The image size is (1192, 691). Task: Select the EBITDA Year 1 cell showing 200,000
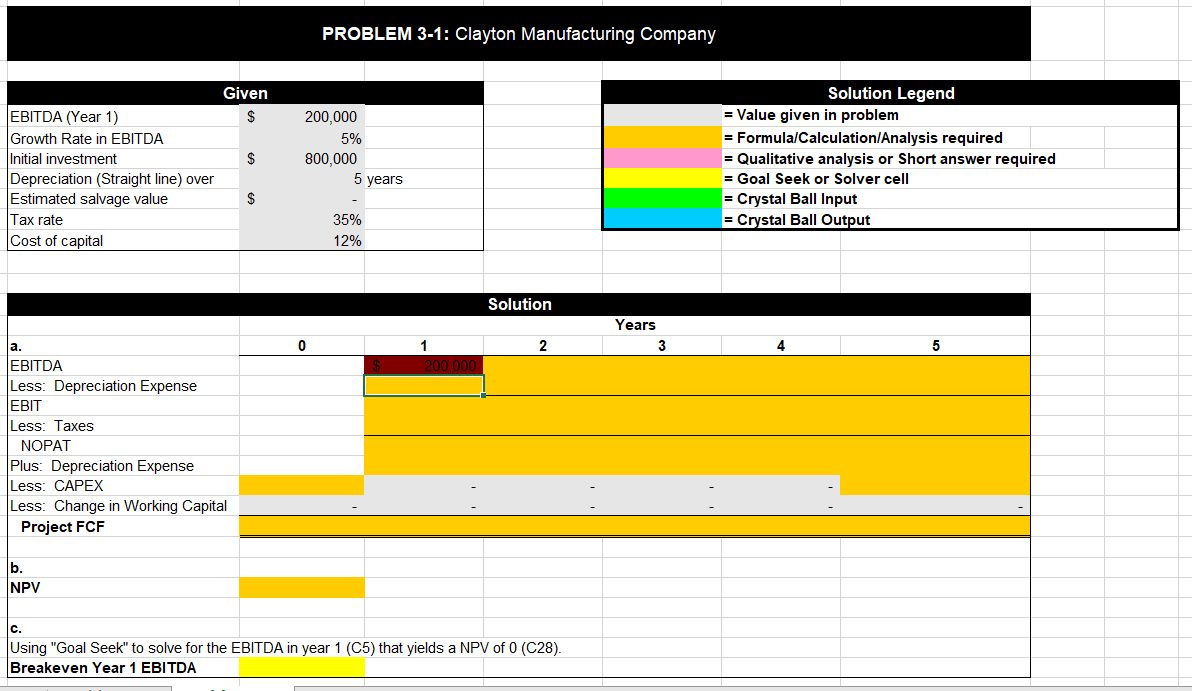pyautogui.click(x=423, y=366)
